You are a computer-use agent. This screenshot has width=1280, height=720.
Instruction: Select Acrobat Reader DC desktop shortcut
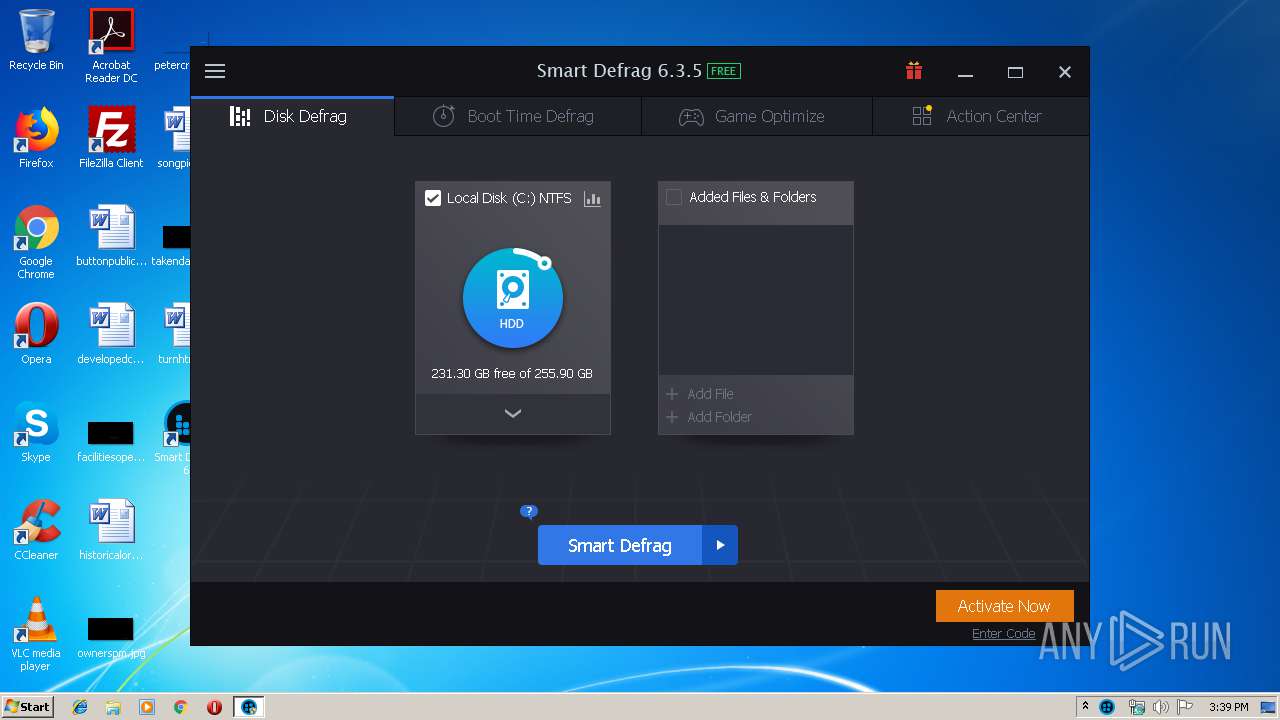[111, 46]
